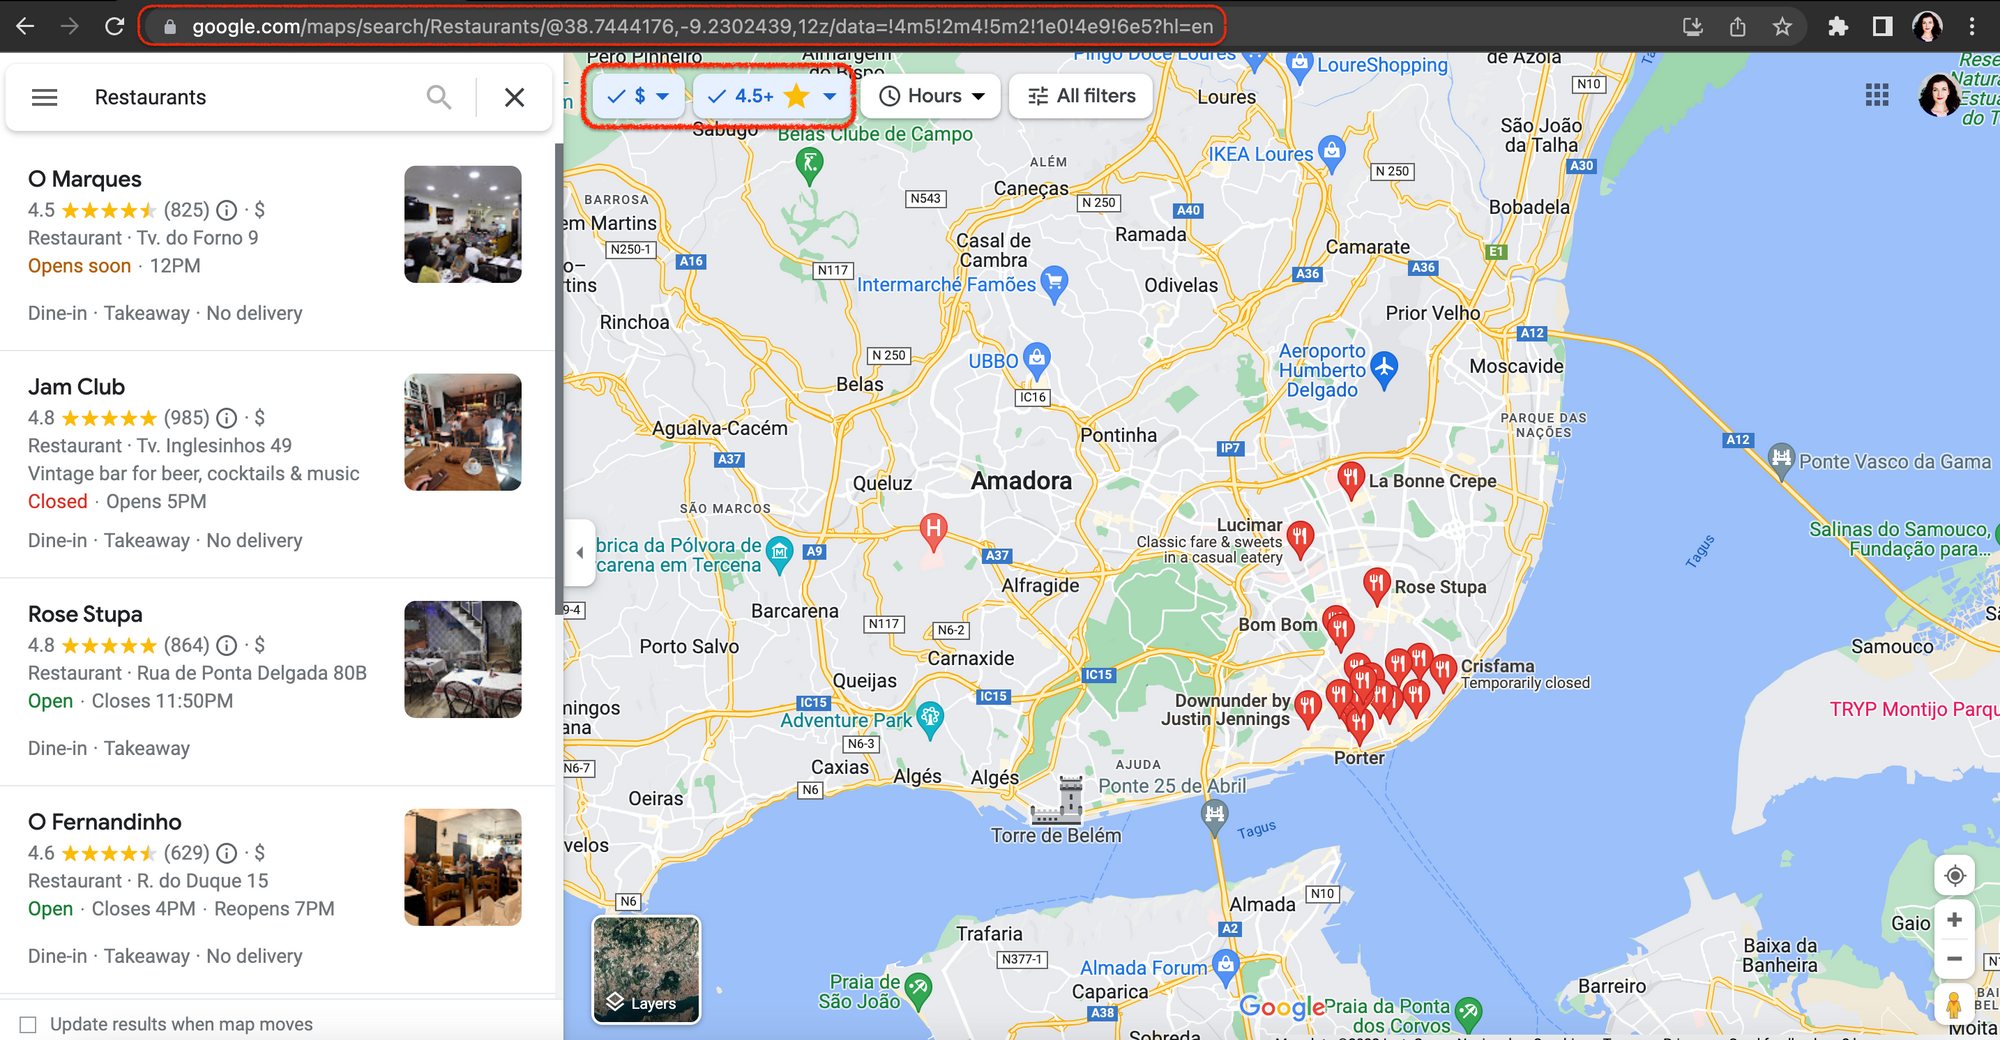Click the Restaurants search input field
Image resolution: width=2000 pixels, height=1040 pixels.
pos(250,97)
